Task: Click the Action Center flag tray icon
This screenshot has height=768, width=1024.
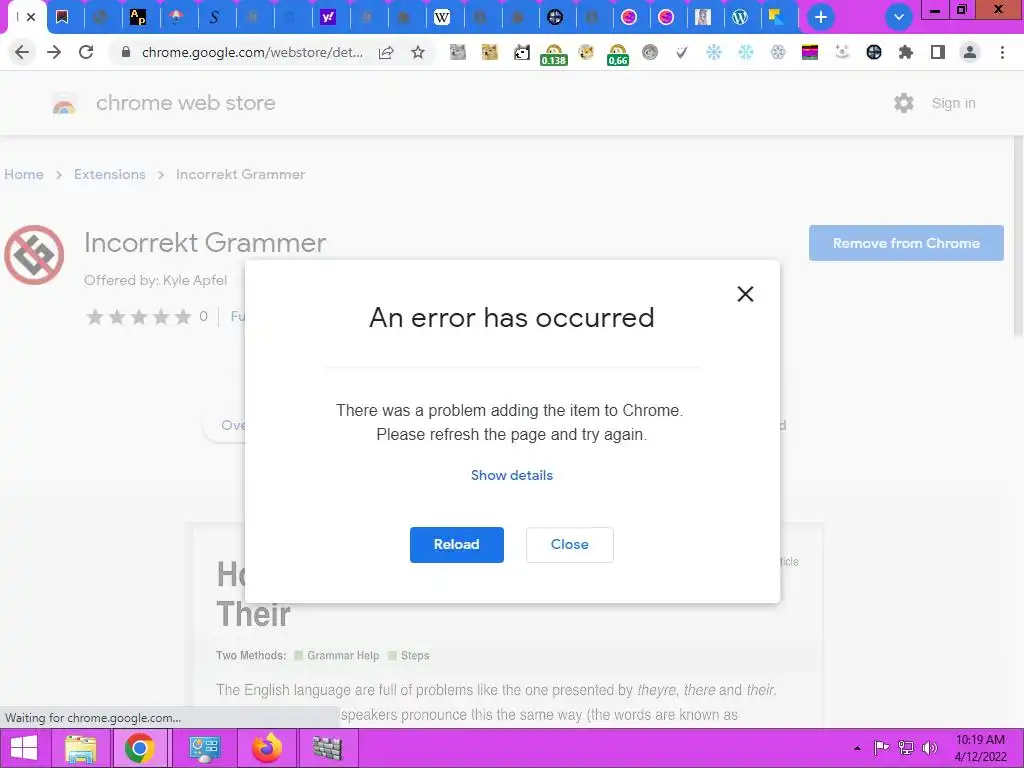Action: point(882,748)
